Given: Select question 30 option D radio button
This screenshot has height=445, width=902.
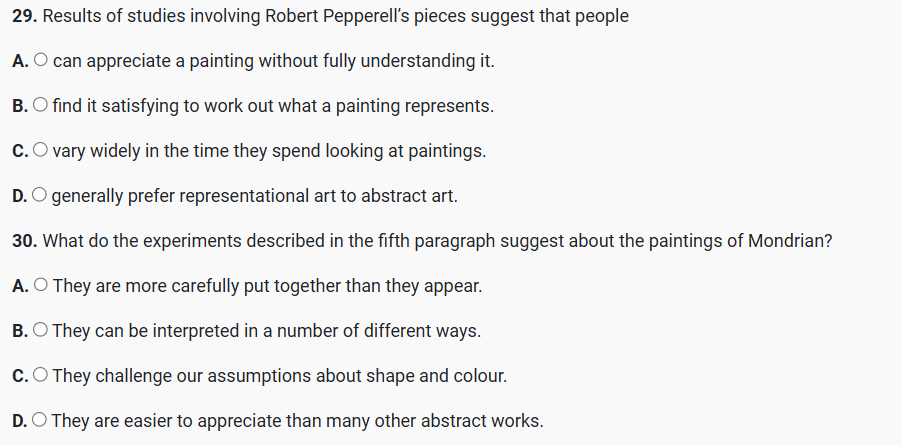Looking at the screenshot, I should [x=41, y=421].
